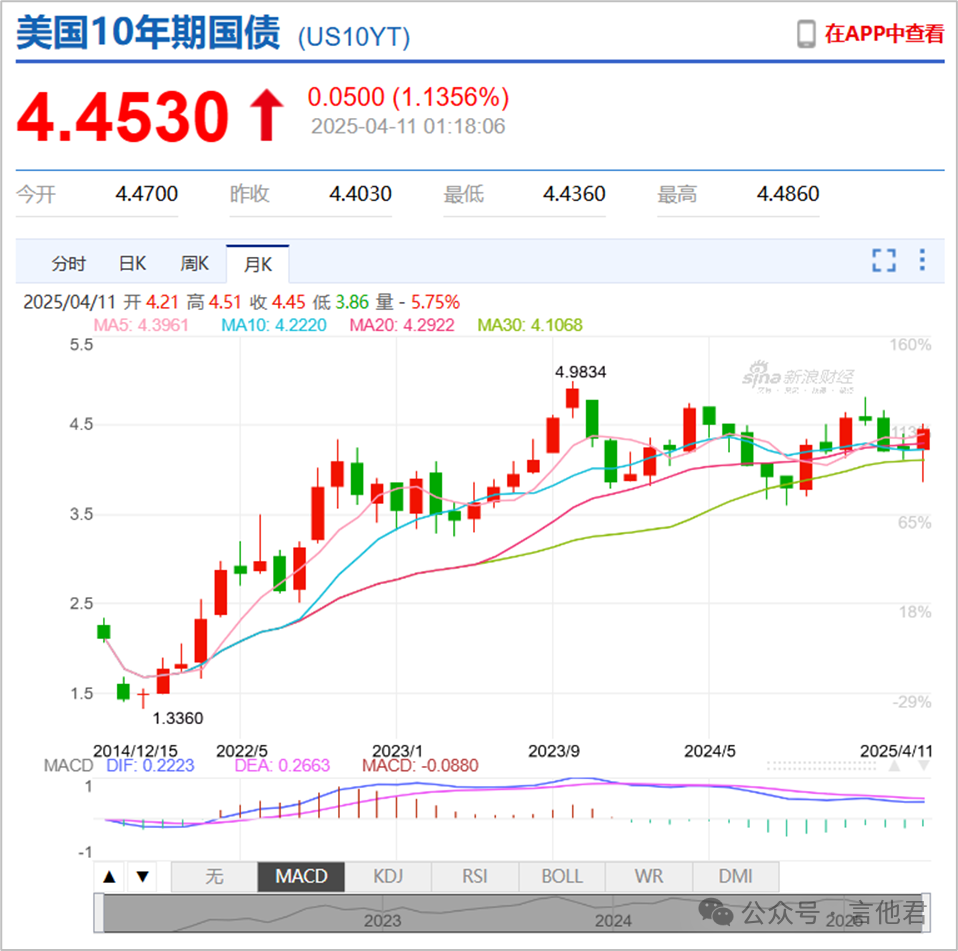Switch to the 分时 intraday tab
This screenshot has height=951, width=958.
tap(69, 264)
